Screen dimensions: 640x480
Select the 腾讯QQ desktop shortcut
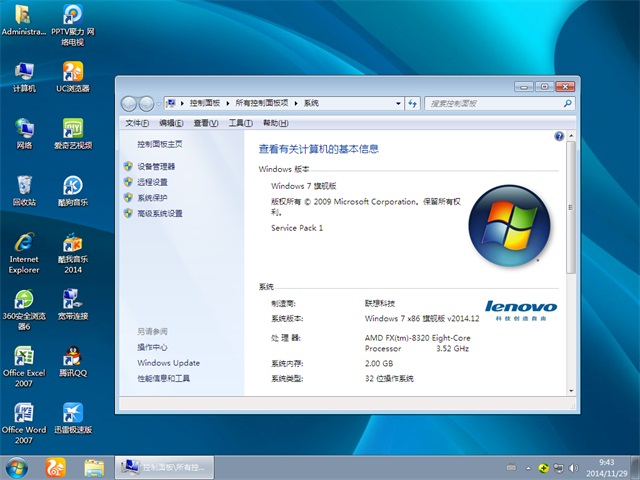[x=72, y=361]
